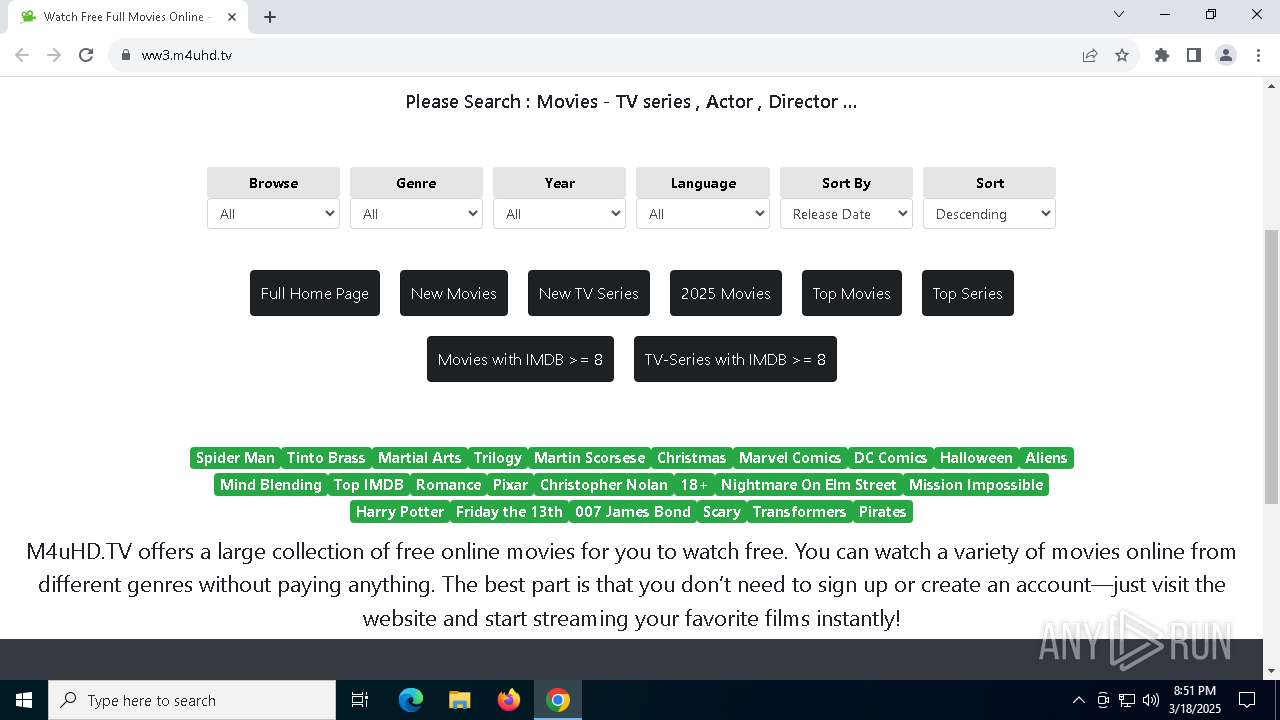Choose the Top IMDB tag
Screen dimensions: 1280x720
[369, 485]
